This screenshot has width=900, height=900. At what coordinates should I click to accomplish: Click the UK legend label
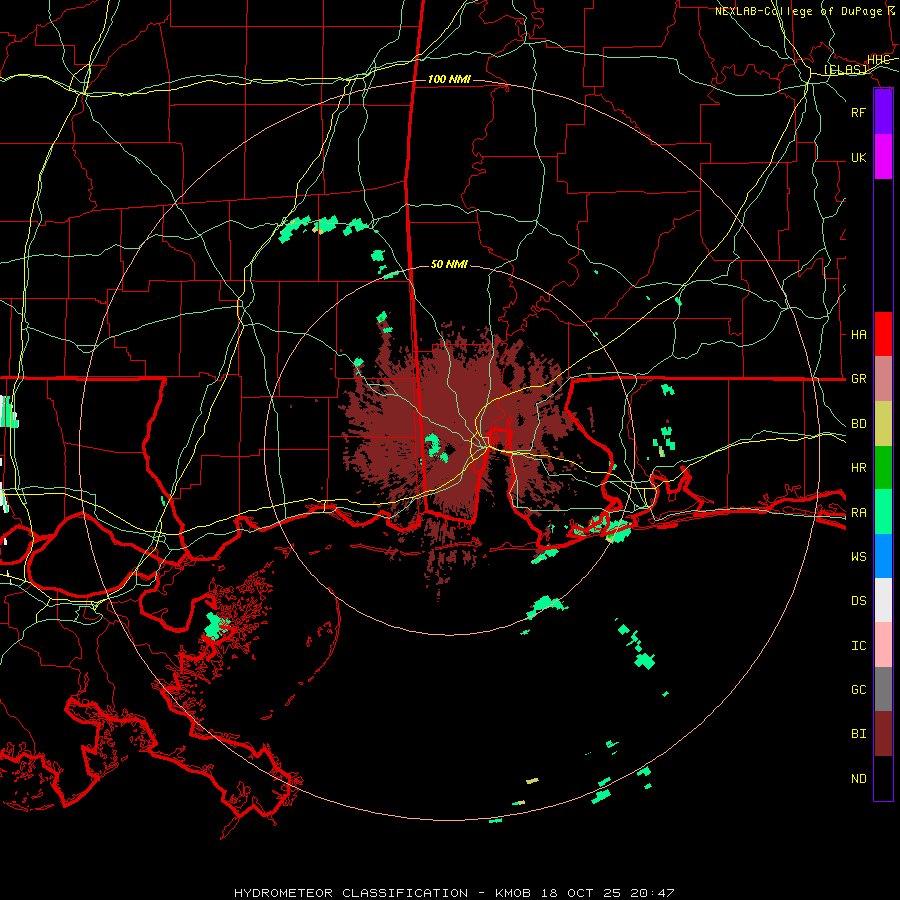[x=859, y=157]
